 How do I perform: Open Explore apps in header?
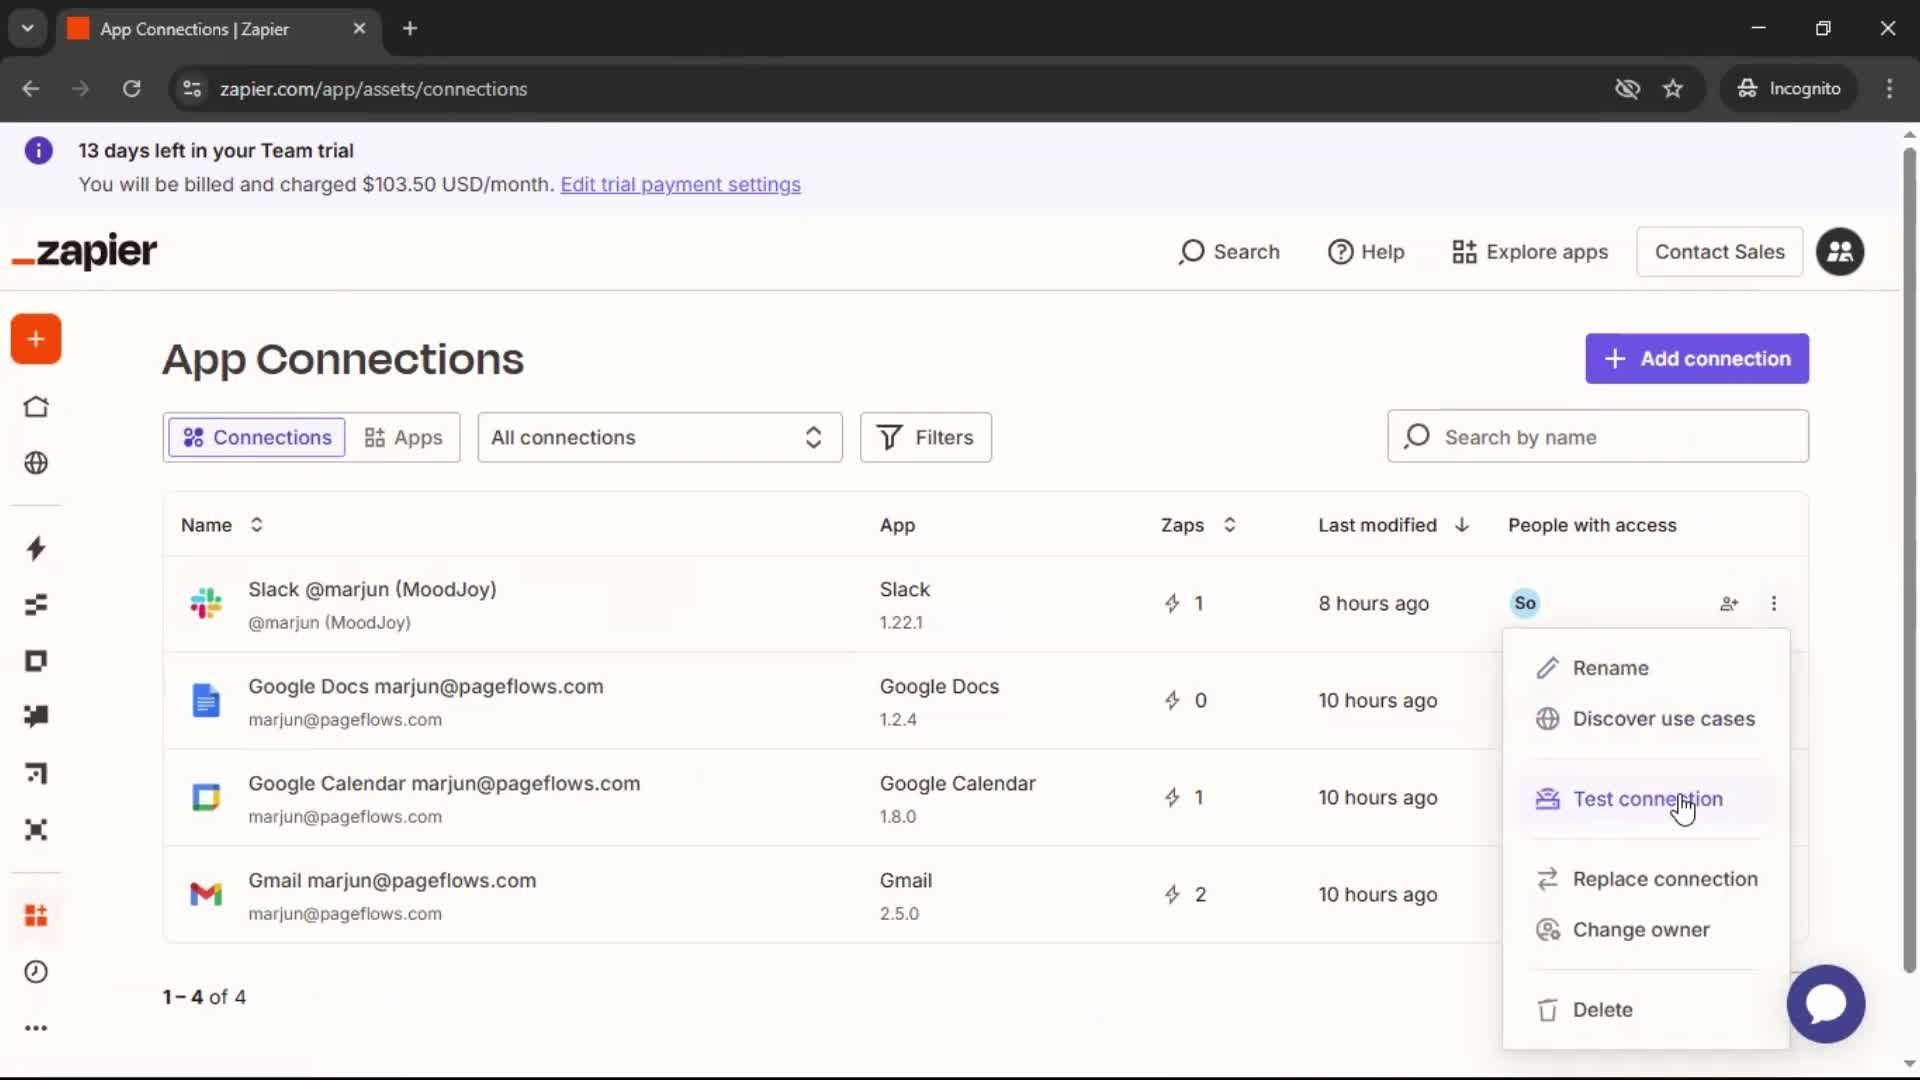[x=1530, y=252]
